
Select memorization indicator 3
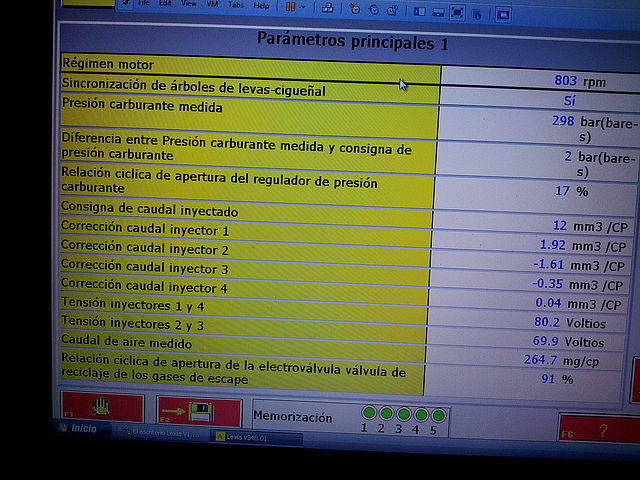[402, 414]
